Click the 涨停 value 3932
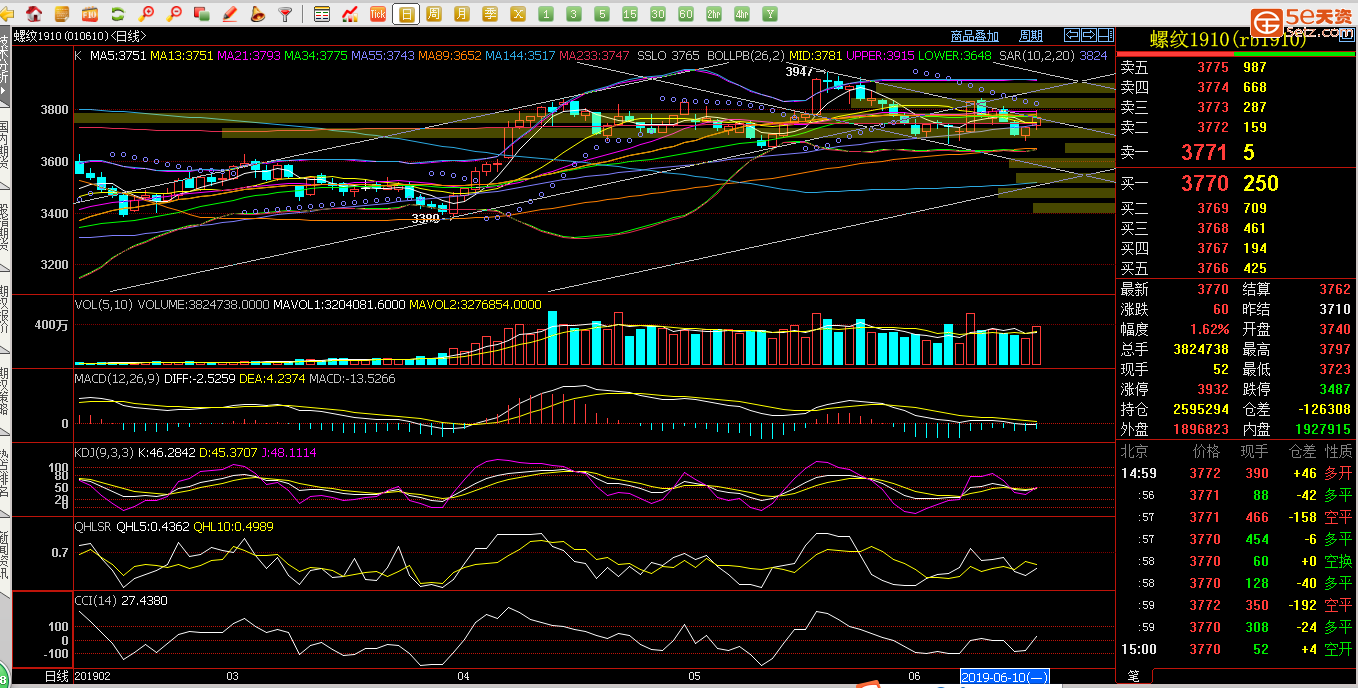This screenshot has height=688, width=1358. 1212,389
